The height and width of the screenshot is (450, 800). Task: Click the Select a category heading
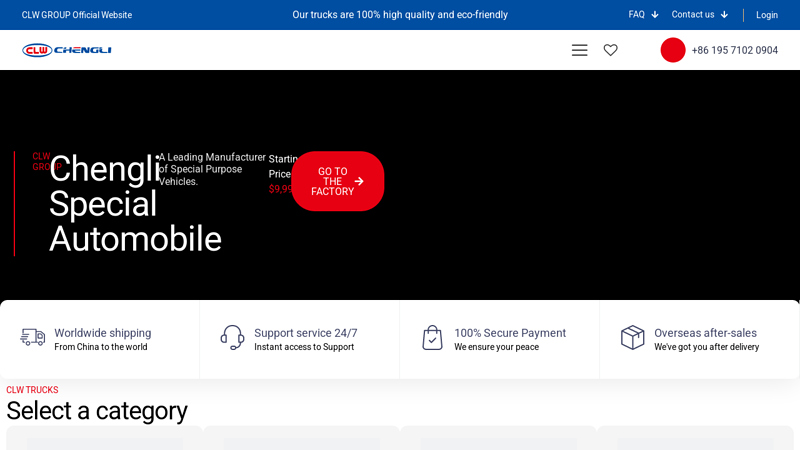tap(97, 411)
